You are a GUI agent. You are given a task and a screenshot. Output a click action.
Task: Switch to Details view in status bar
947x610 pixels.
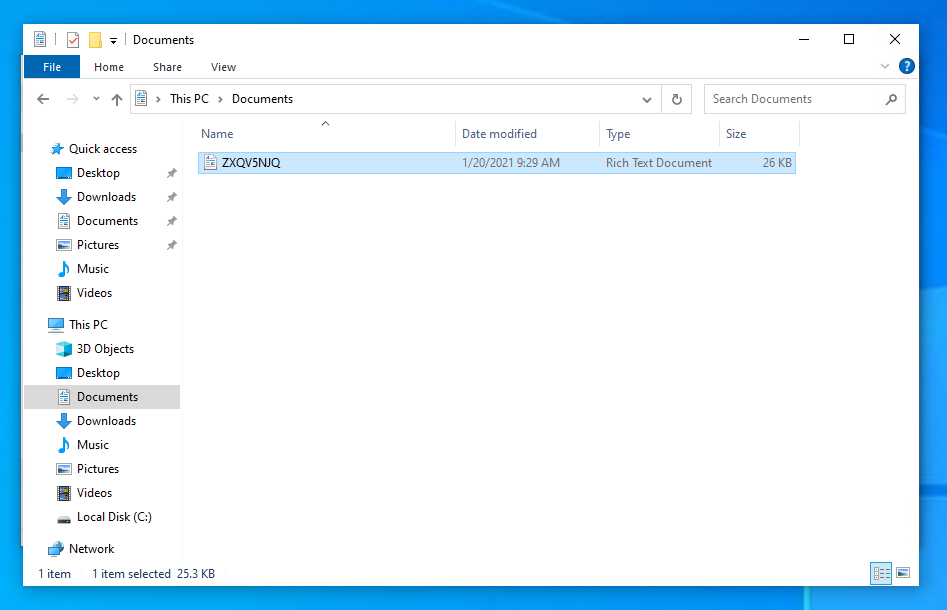click(881, 573)
